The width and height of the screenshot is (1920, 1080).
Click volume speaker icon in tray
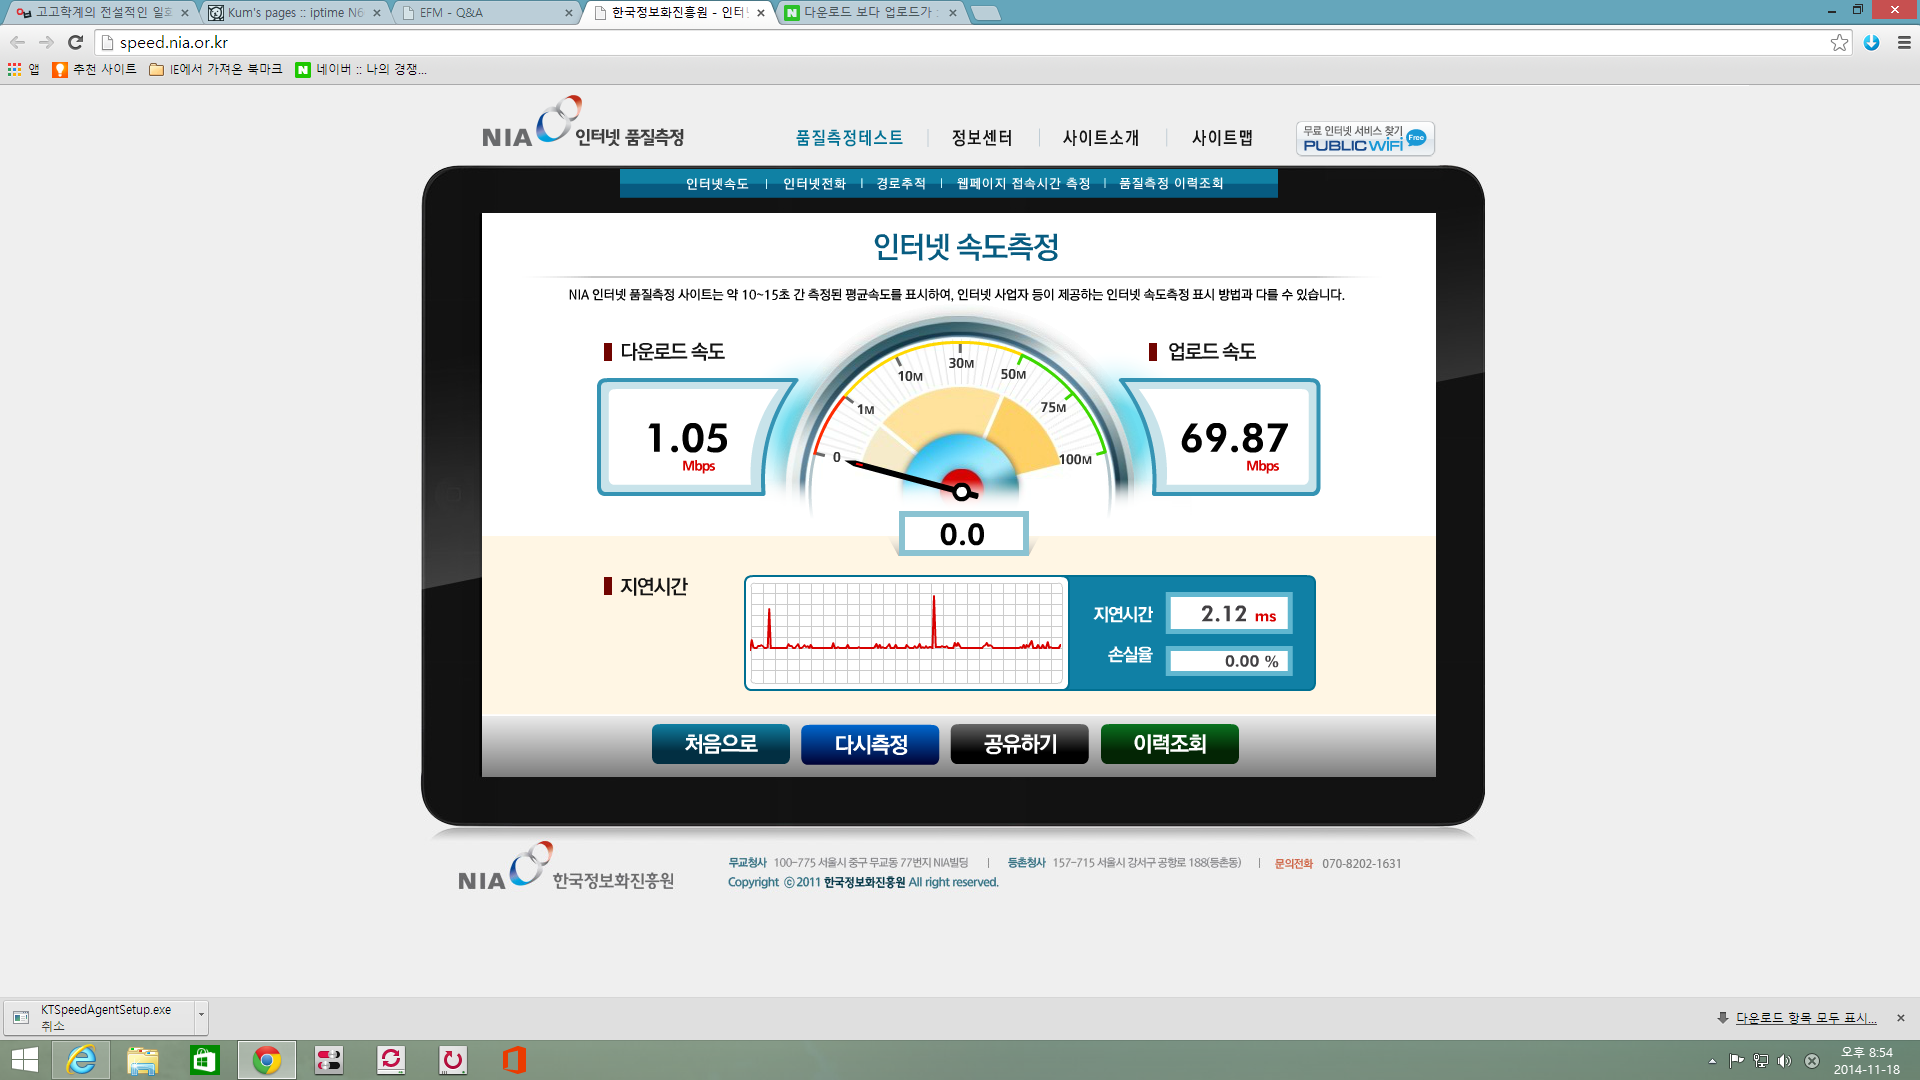[x=1785, y=1061]
